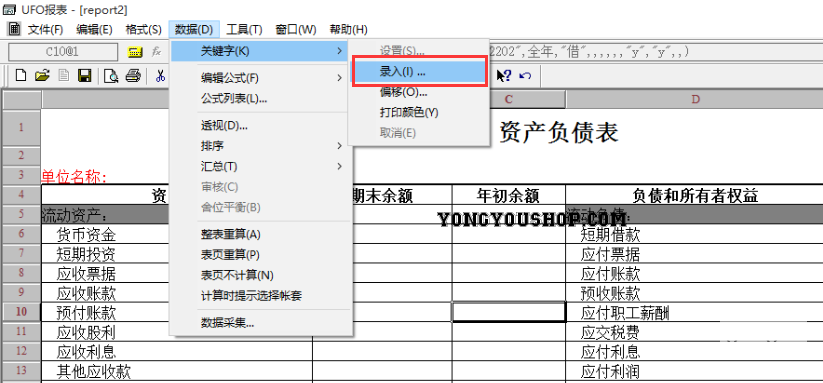This screenshot has width=823, height=383.
Task: Select column C header
Action: click(508, 99)
